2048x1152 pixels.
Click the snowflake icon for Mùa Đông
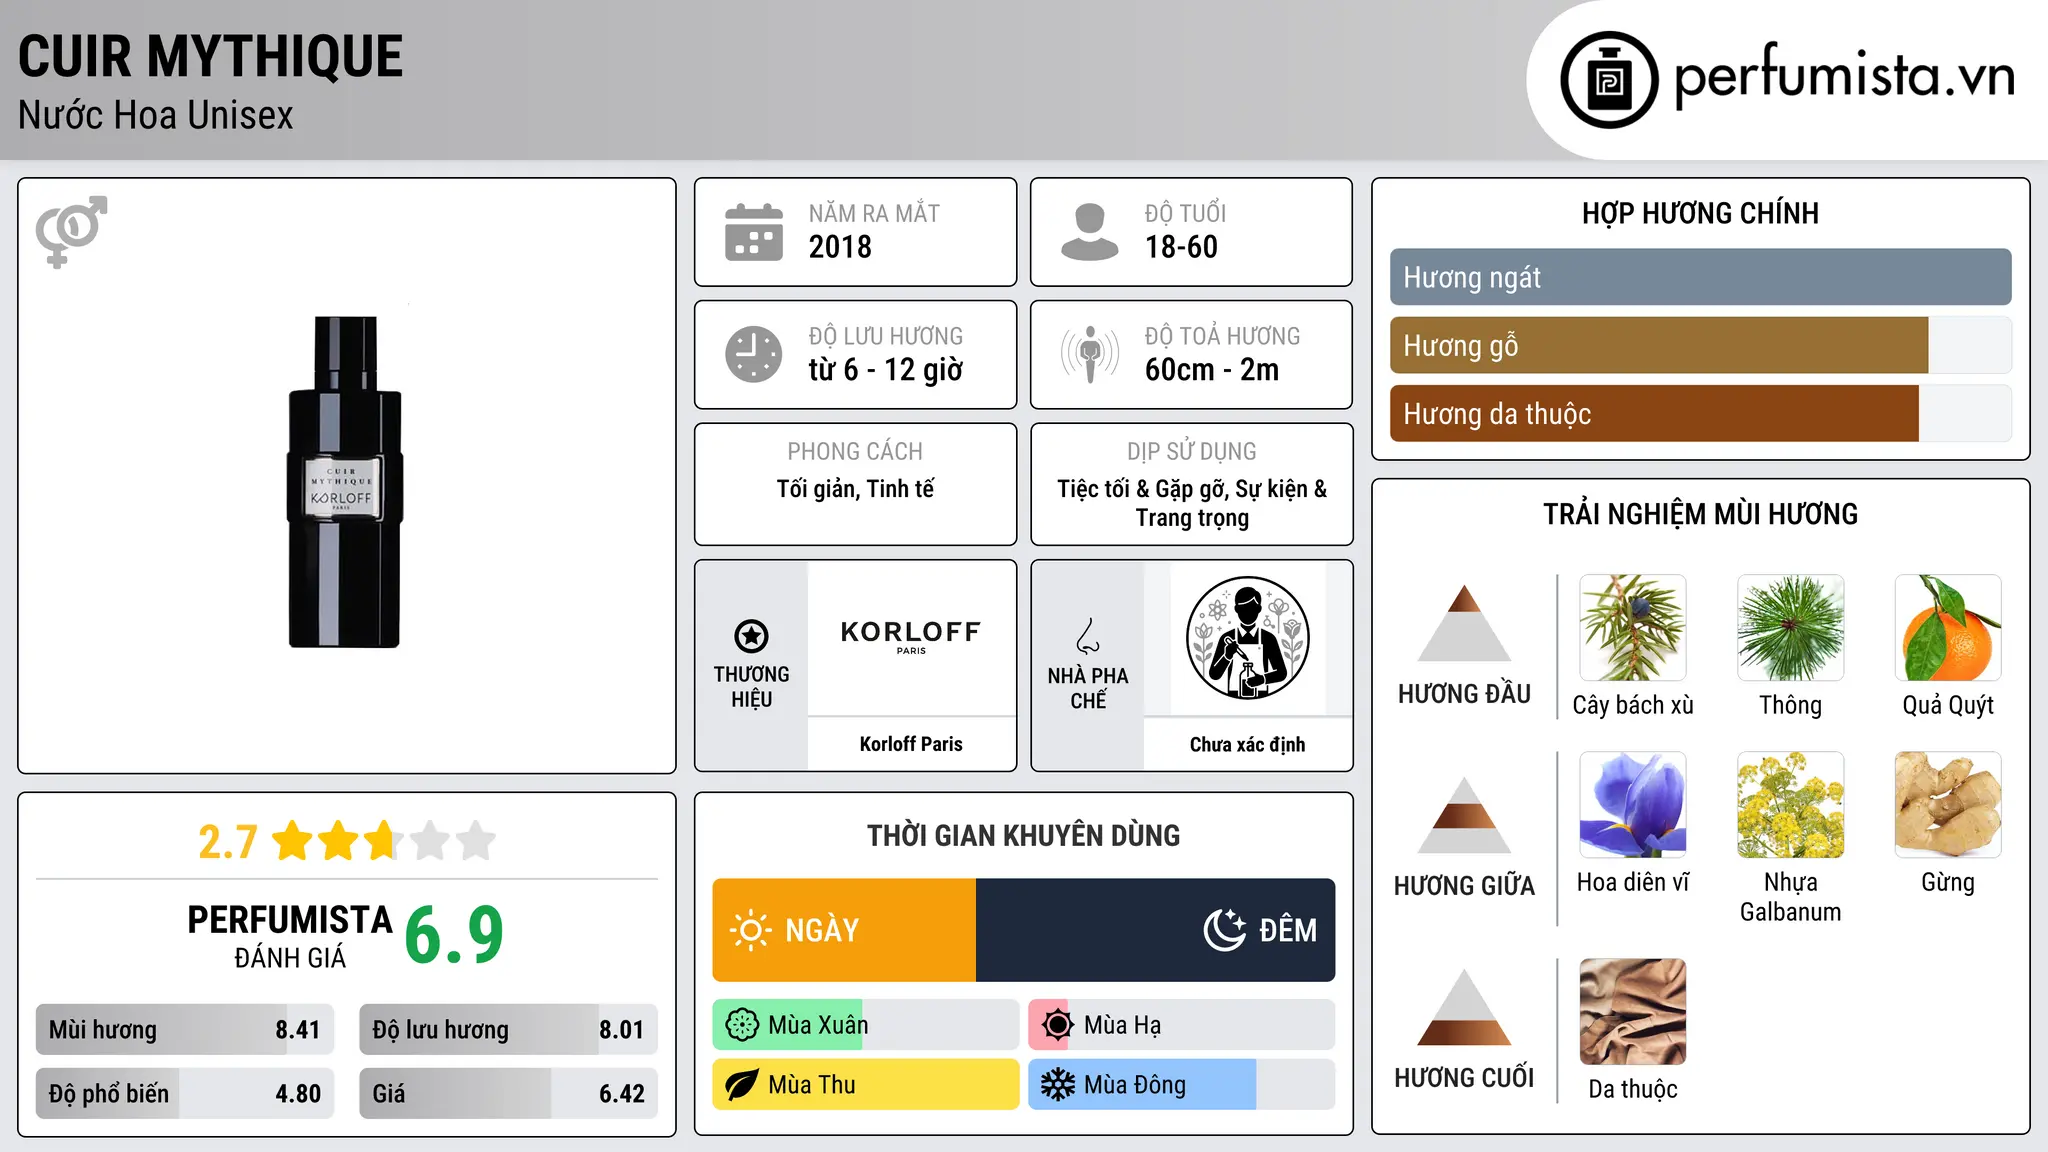pos(1057,1085)
